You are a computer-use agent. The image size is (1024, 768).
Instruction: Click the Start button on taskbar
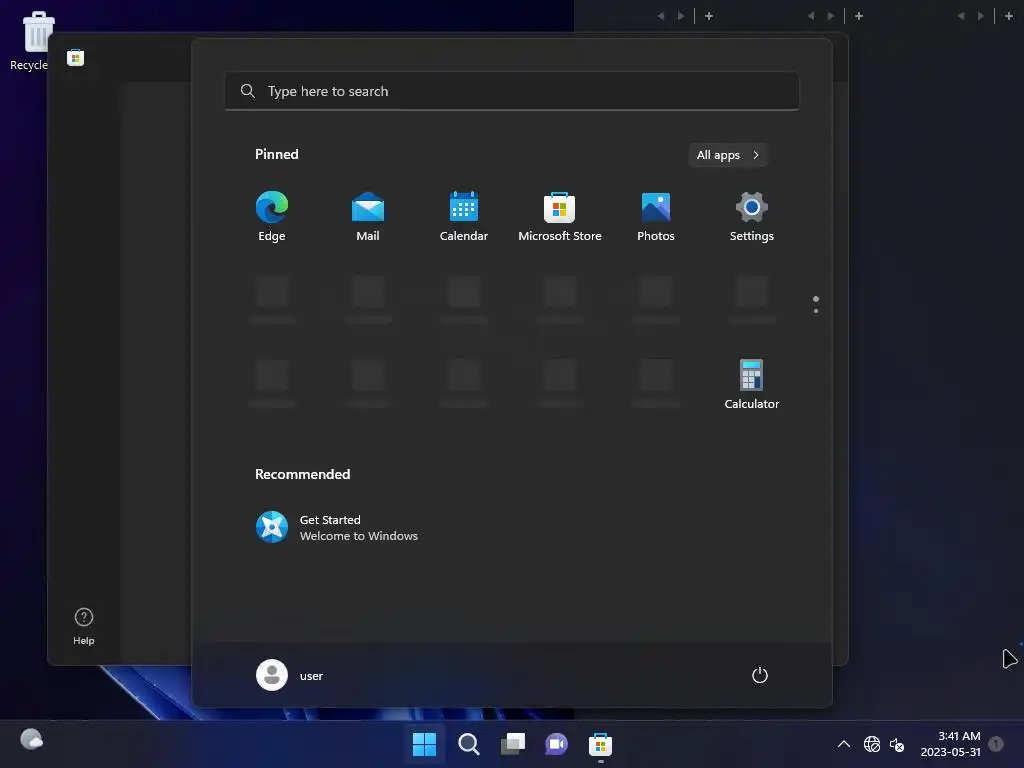pos(424,744)
